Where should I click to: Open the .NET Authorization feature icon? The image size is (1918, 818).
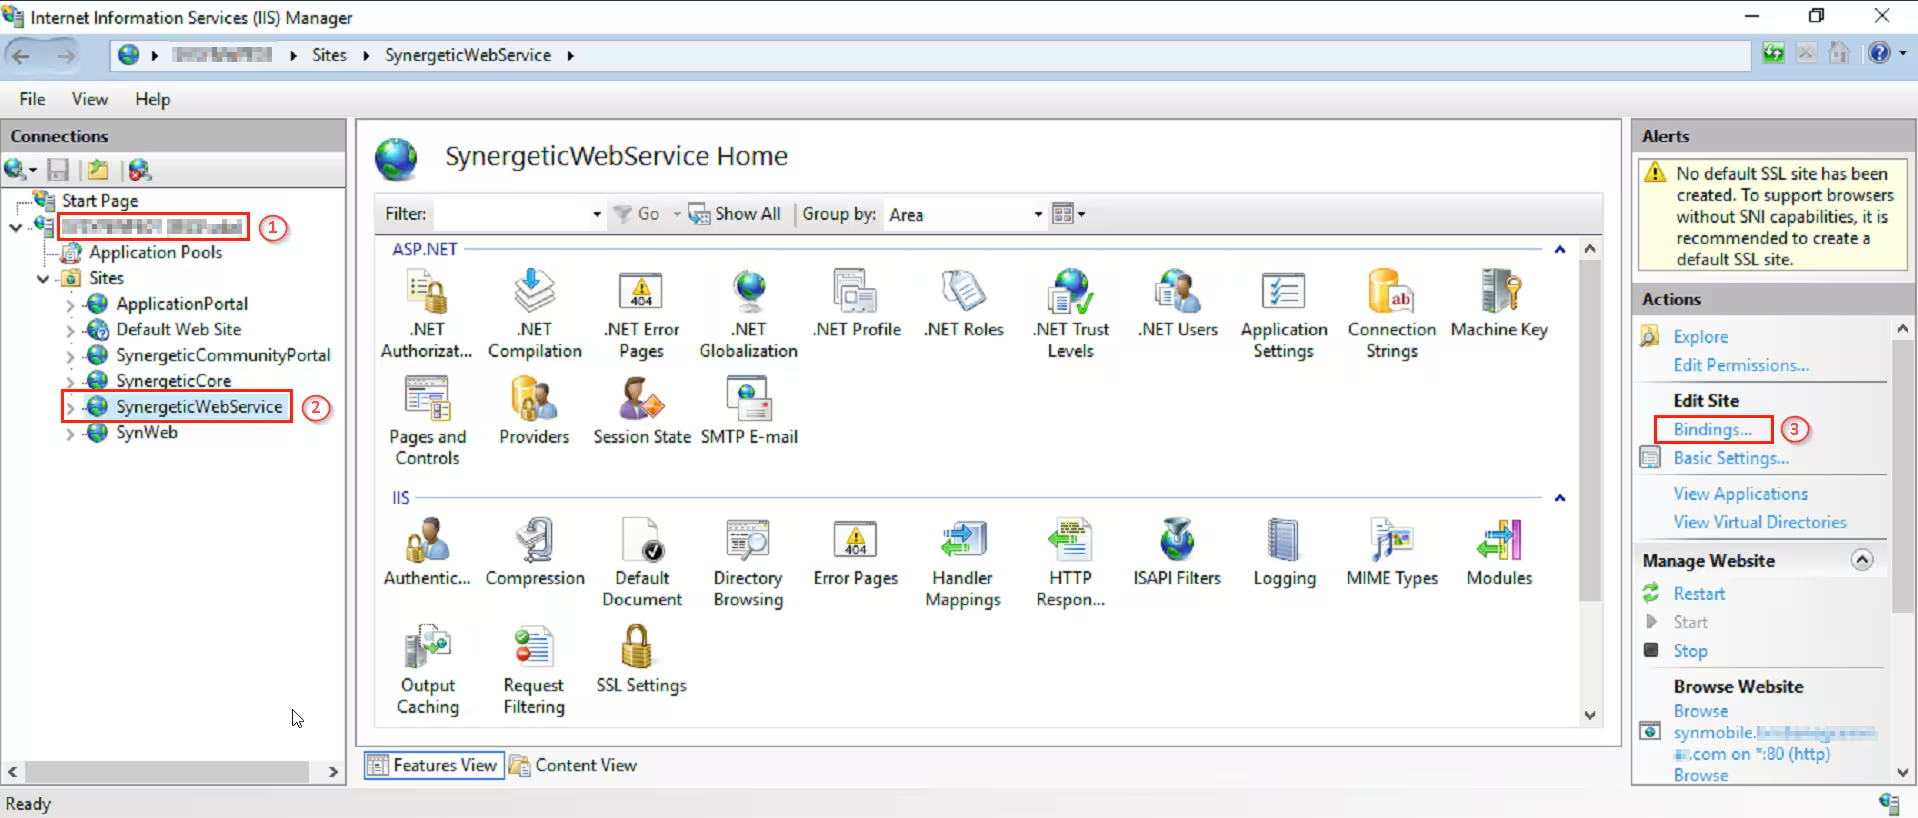click(x=427, y=313)
